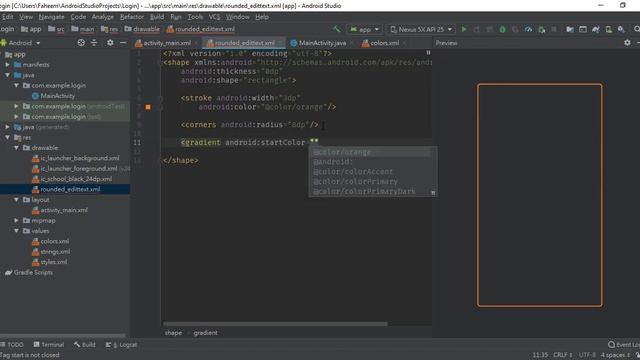Collapse the res folder
The width and height of the screenshot is (640, 360).
click(8, 138)
